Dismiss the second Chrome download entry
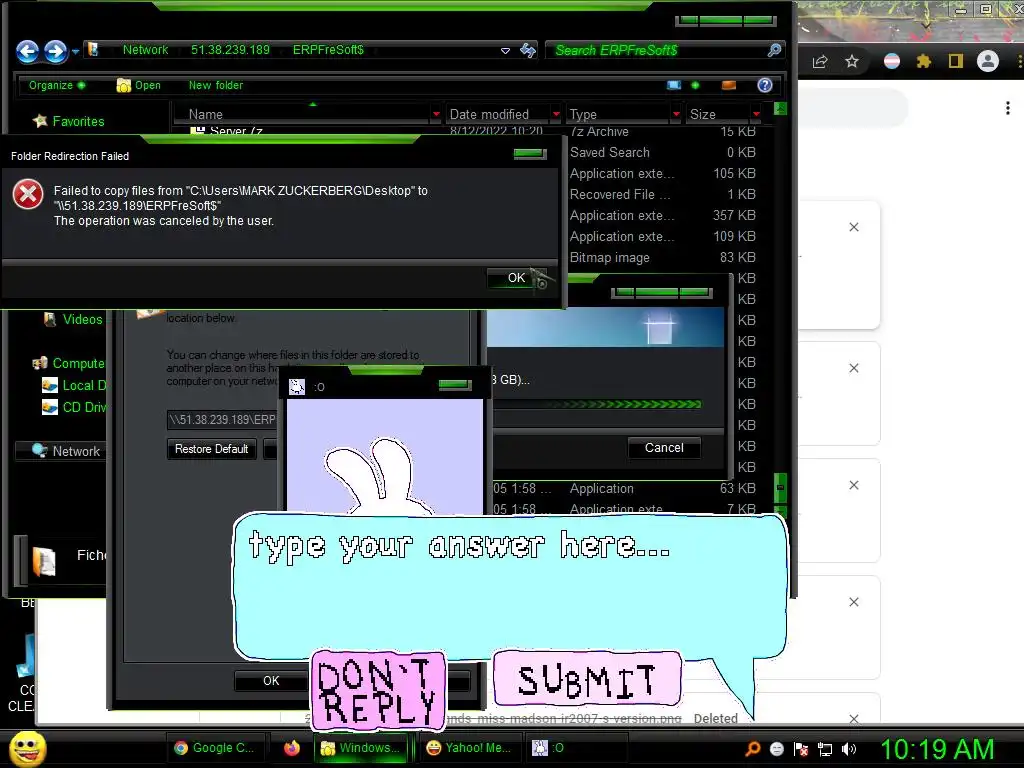 (854, 368)
